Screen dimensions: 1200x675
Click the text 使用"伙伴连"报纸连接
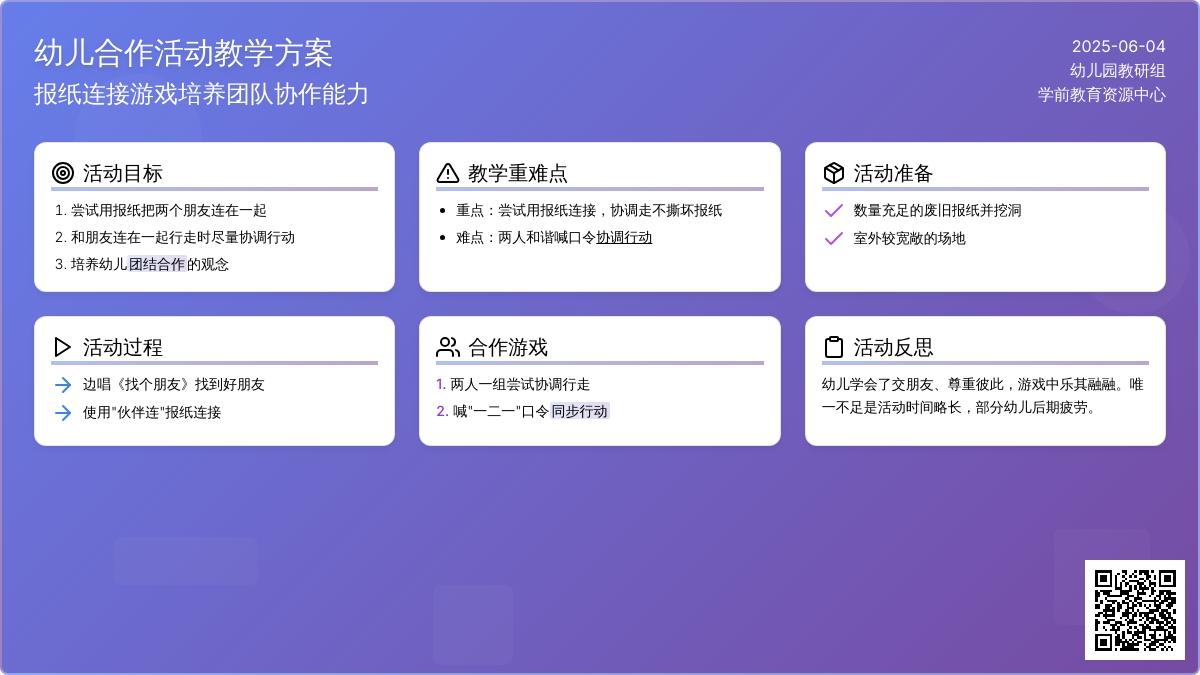(x=152, y=413)
